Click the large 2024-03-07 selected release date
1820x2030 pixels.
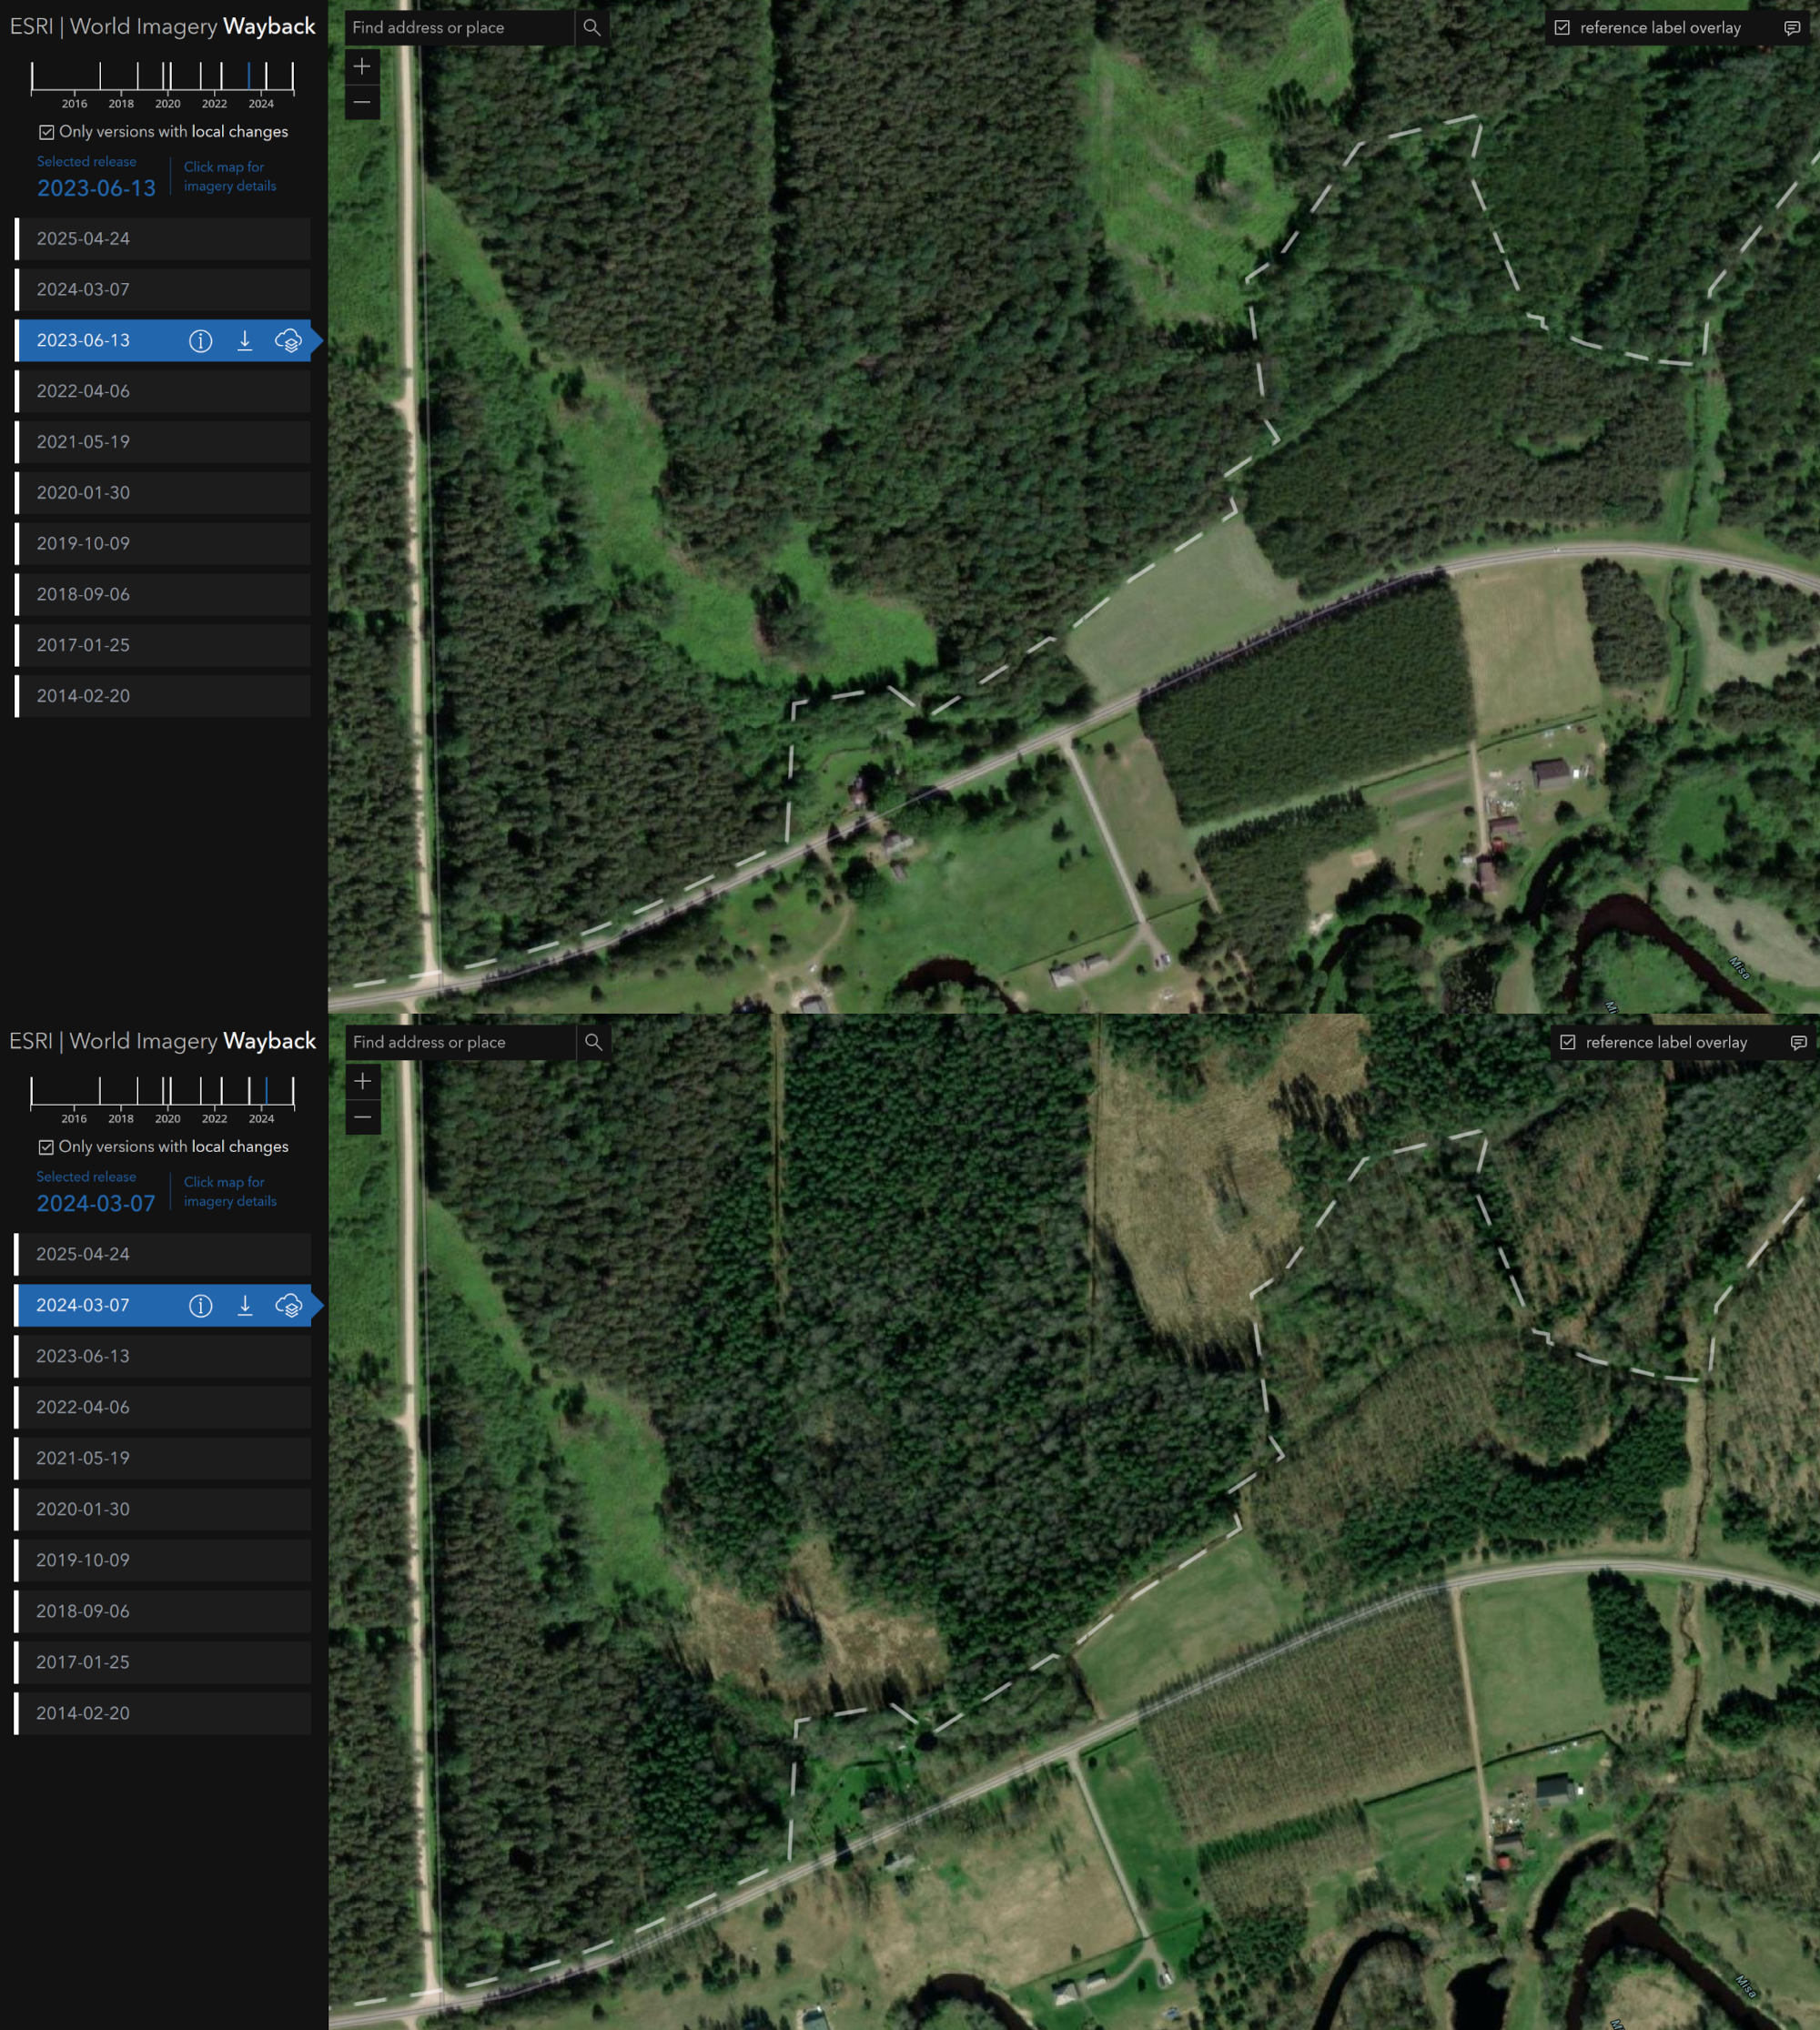coord(96,1204)
